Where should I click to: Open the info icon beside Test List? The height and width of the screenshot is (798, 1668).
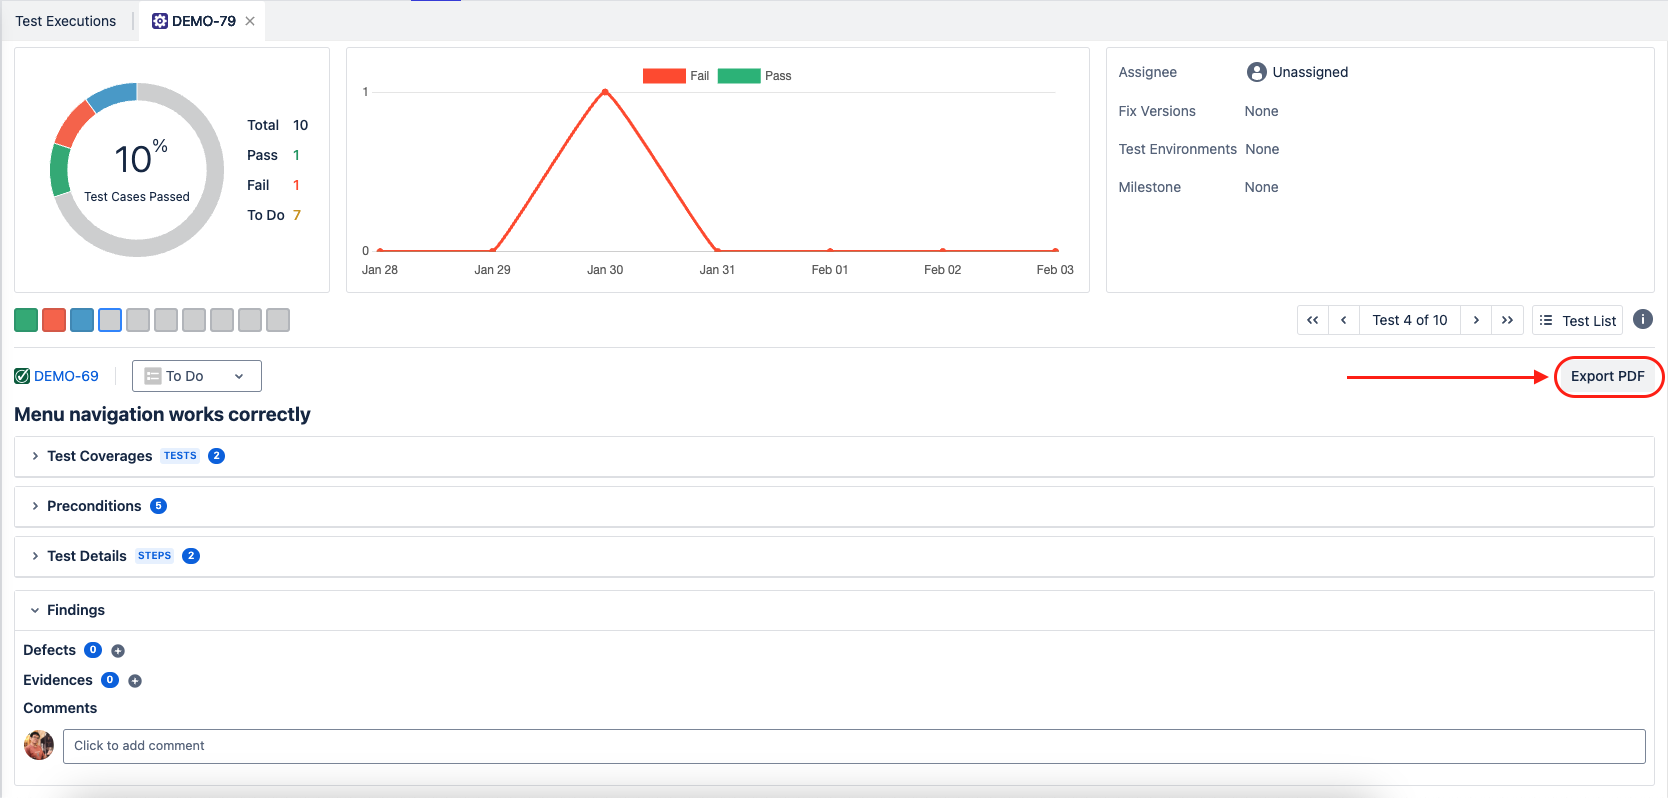(1642, 319)
